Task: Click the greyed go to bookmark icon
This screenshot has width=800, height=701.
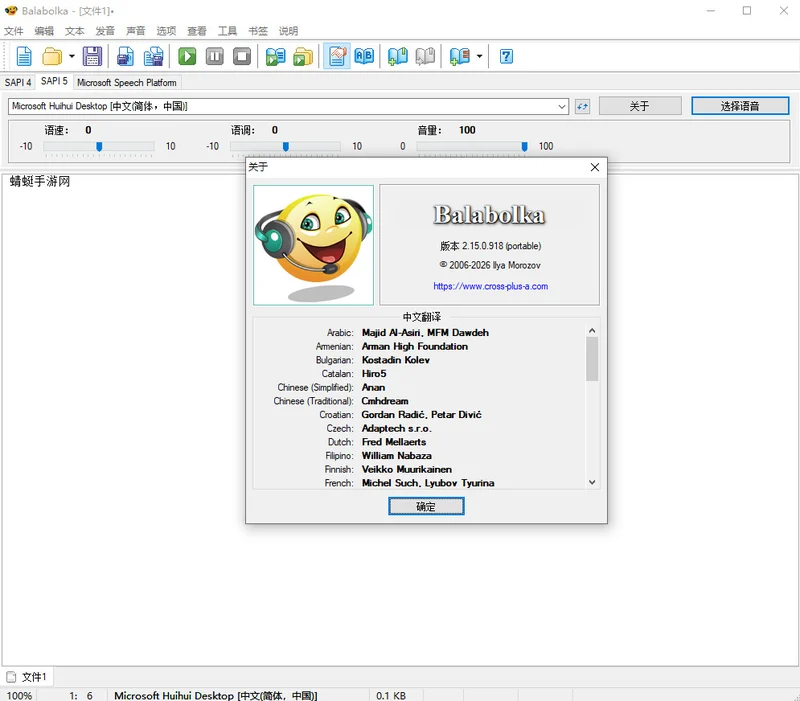Action: 425,56
